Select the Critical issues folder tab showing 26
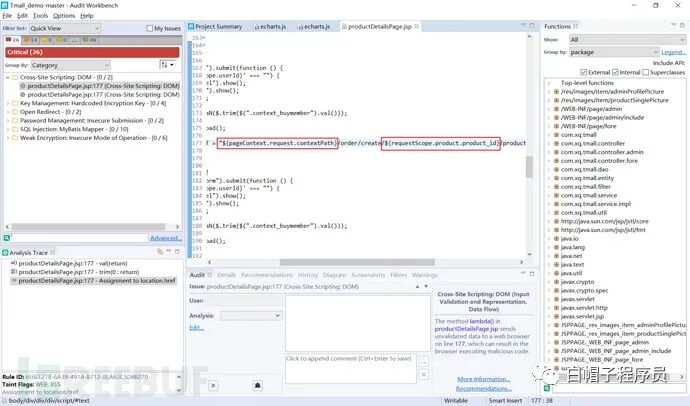The height and width of the screenshot is (406, 690). (x=12, y=40)
